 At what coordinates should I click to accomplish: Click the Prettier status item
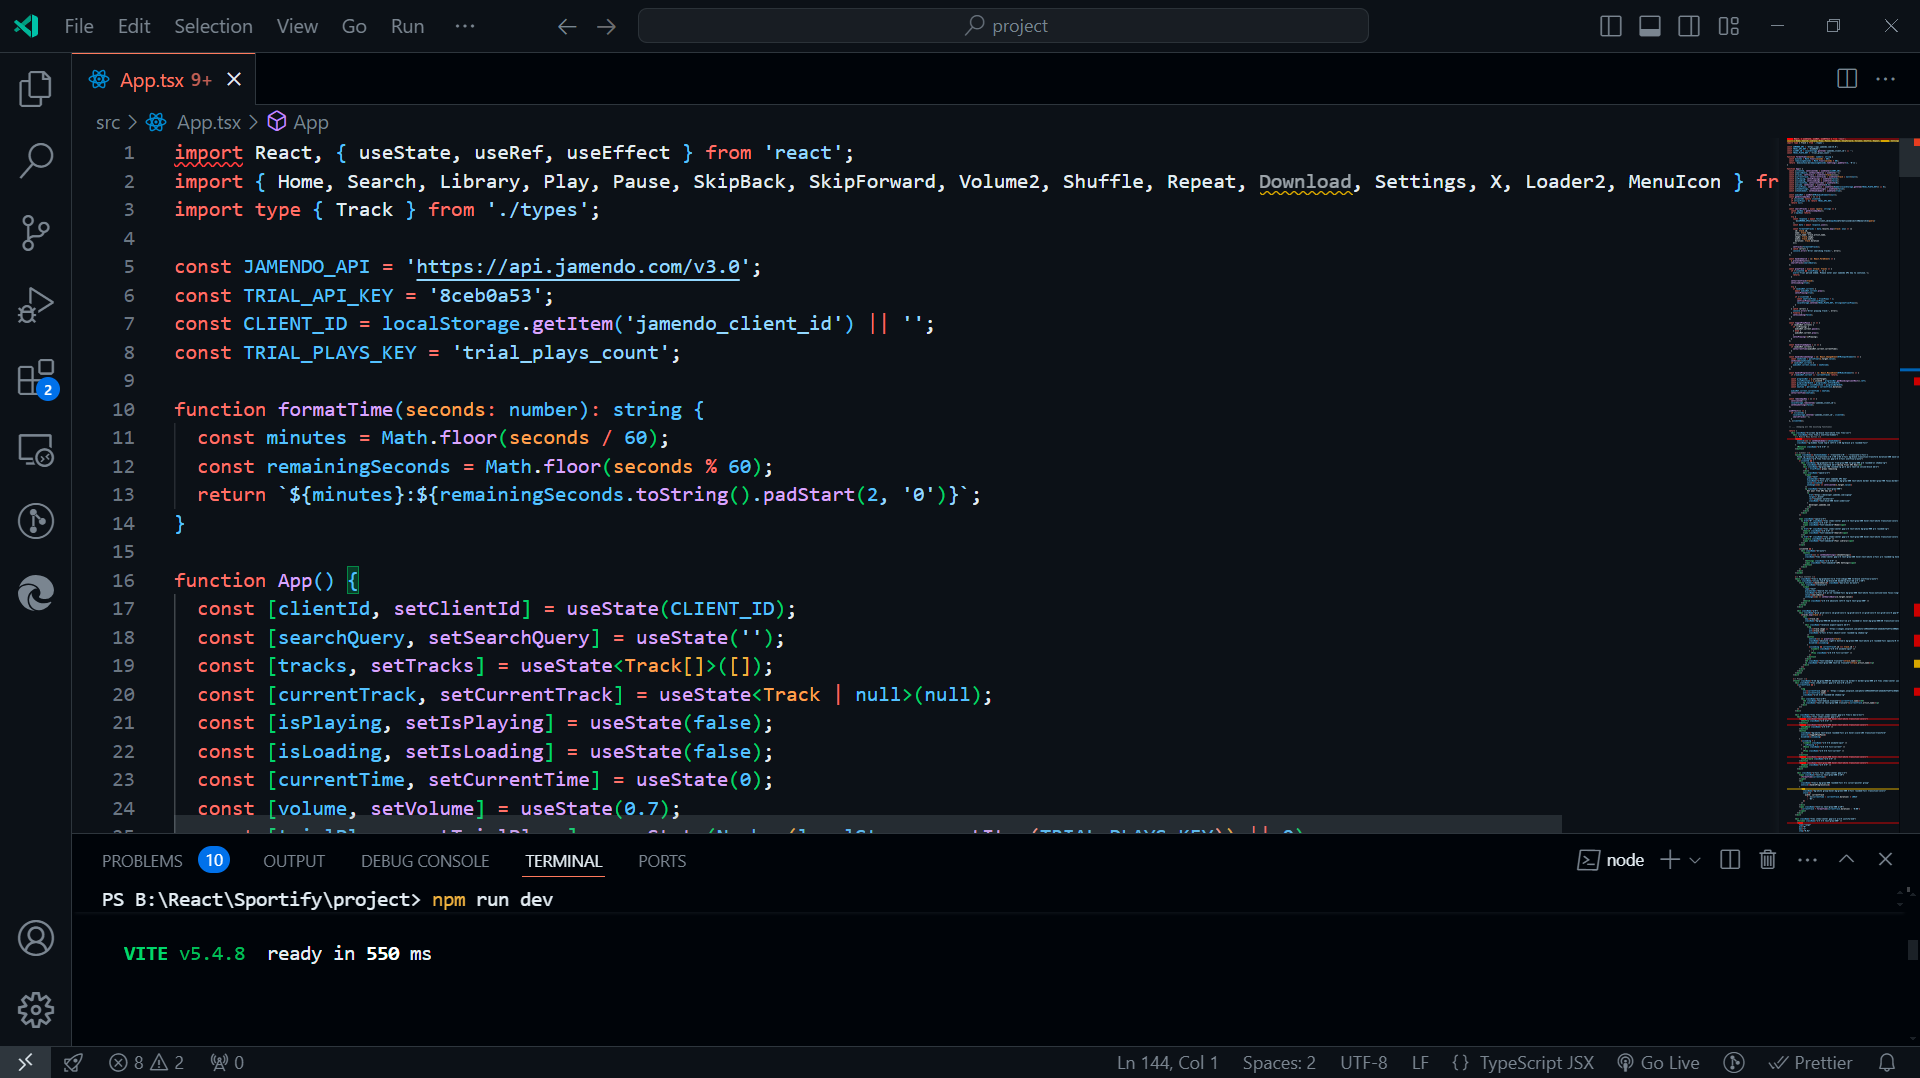click(1810, 1062)
